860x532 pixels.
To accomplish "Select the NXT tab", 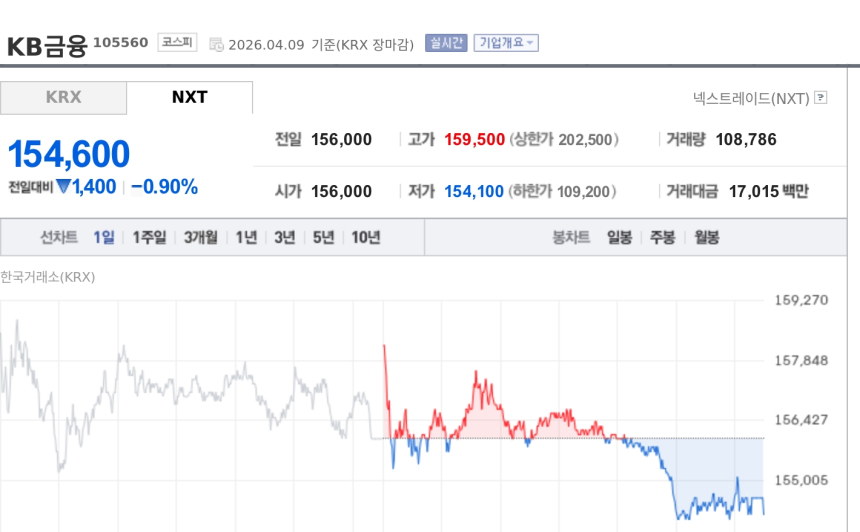I will click(189, 97).
